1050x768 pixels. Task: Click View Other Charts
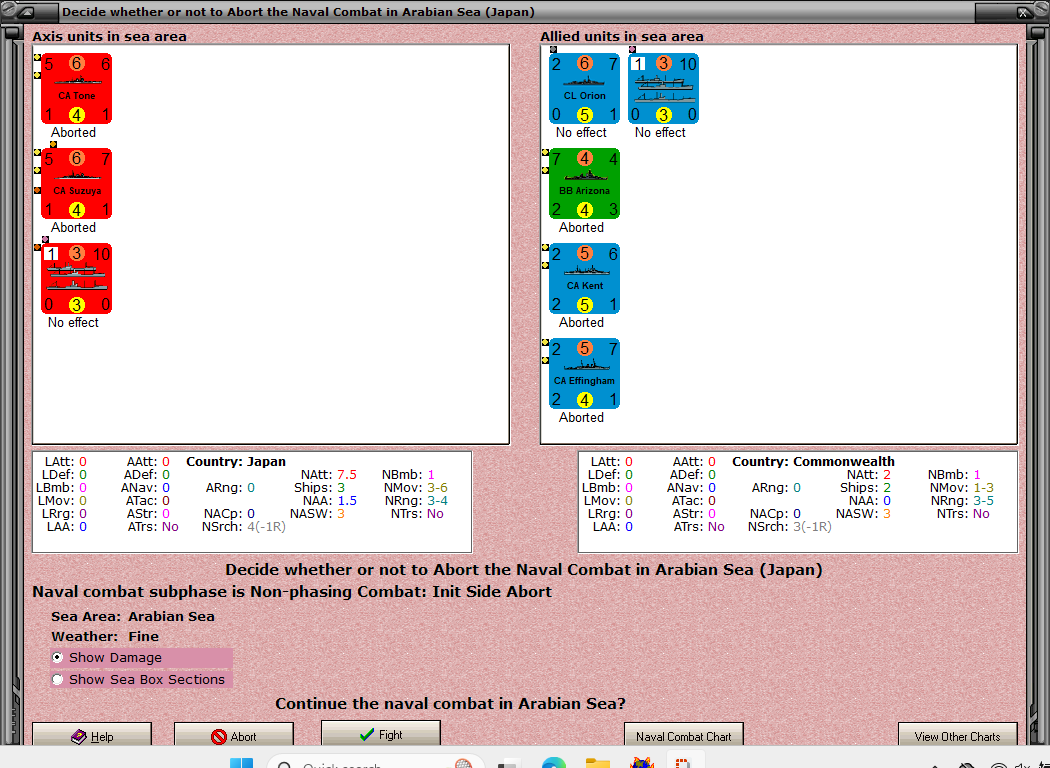[958, 735]
